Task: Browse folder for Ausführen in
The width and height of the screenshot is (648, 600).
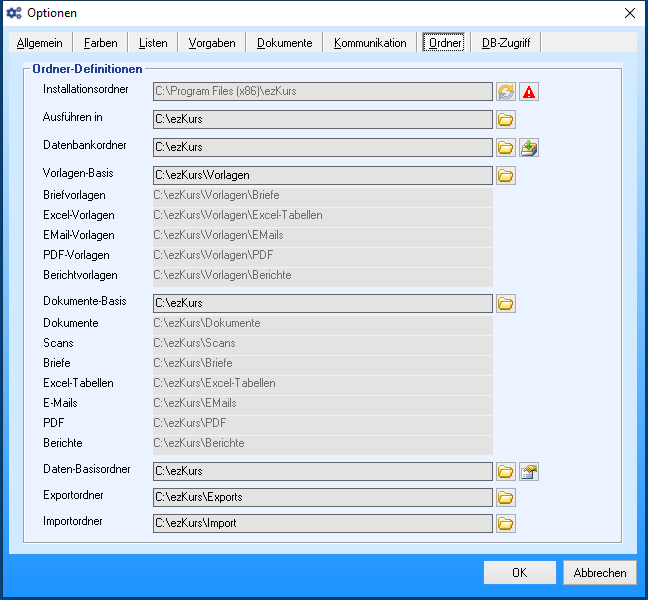Action: 506,120
